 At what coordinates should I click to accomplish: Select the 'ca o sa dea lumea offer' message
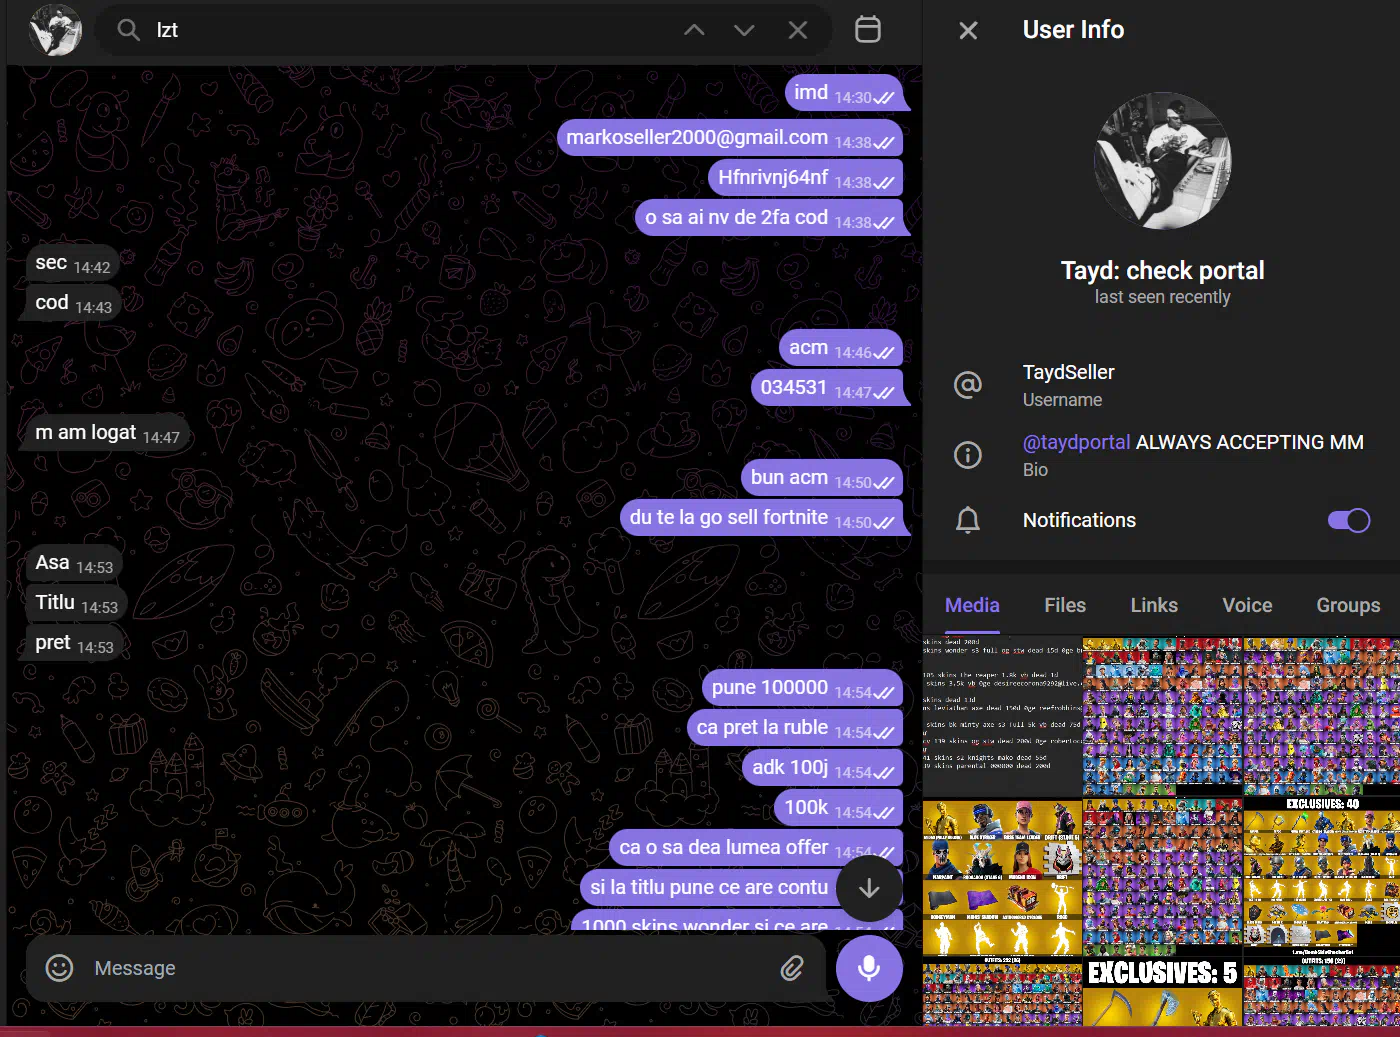point(756,848)
